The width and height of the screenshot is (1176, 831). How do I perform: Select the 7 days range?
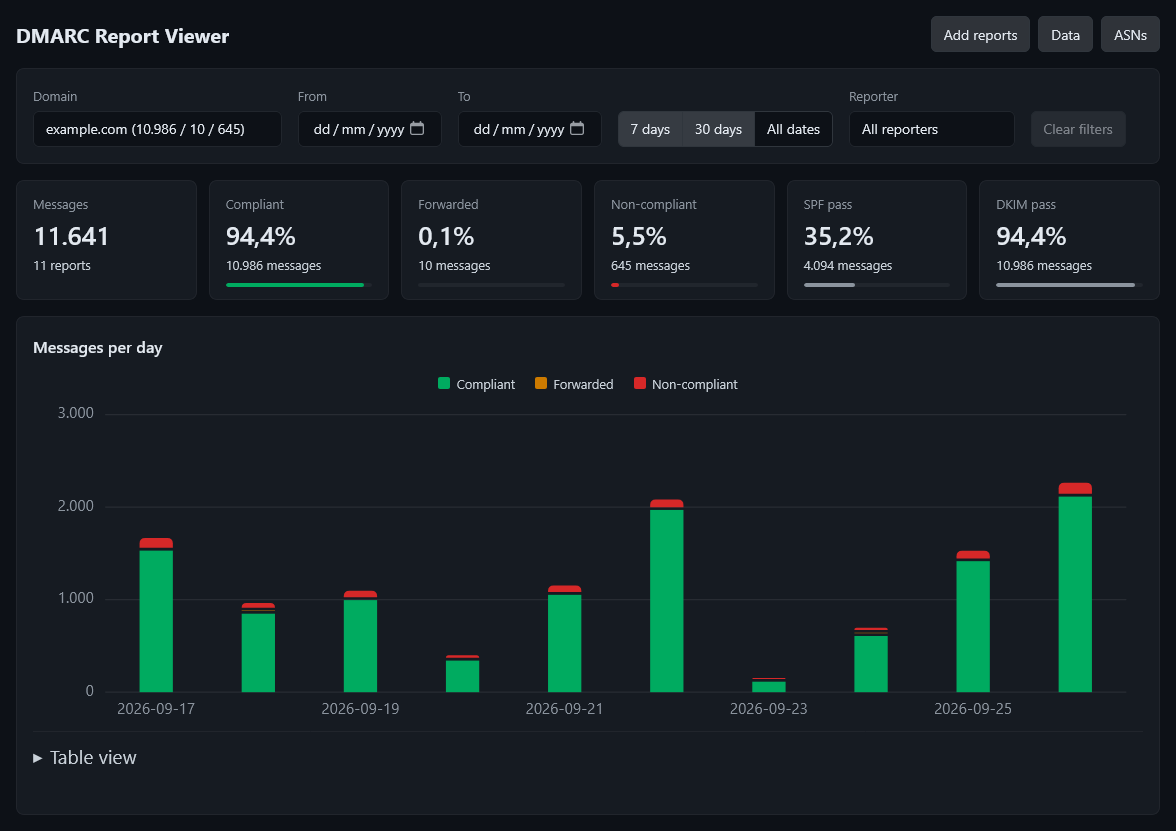(x=650, y=129)
